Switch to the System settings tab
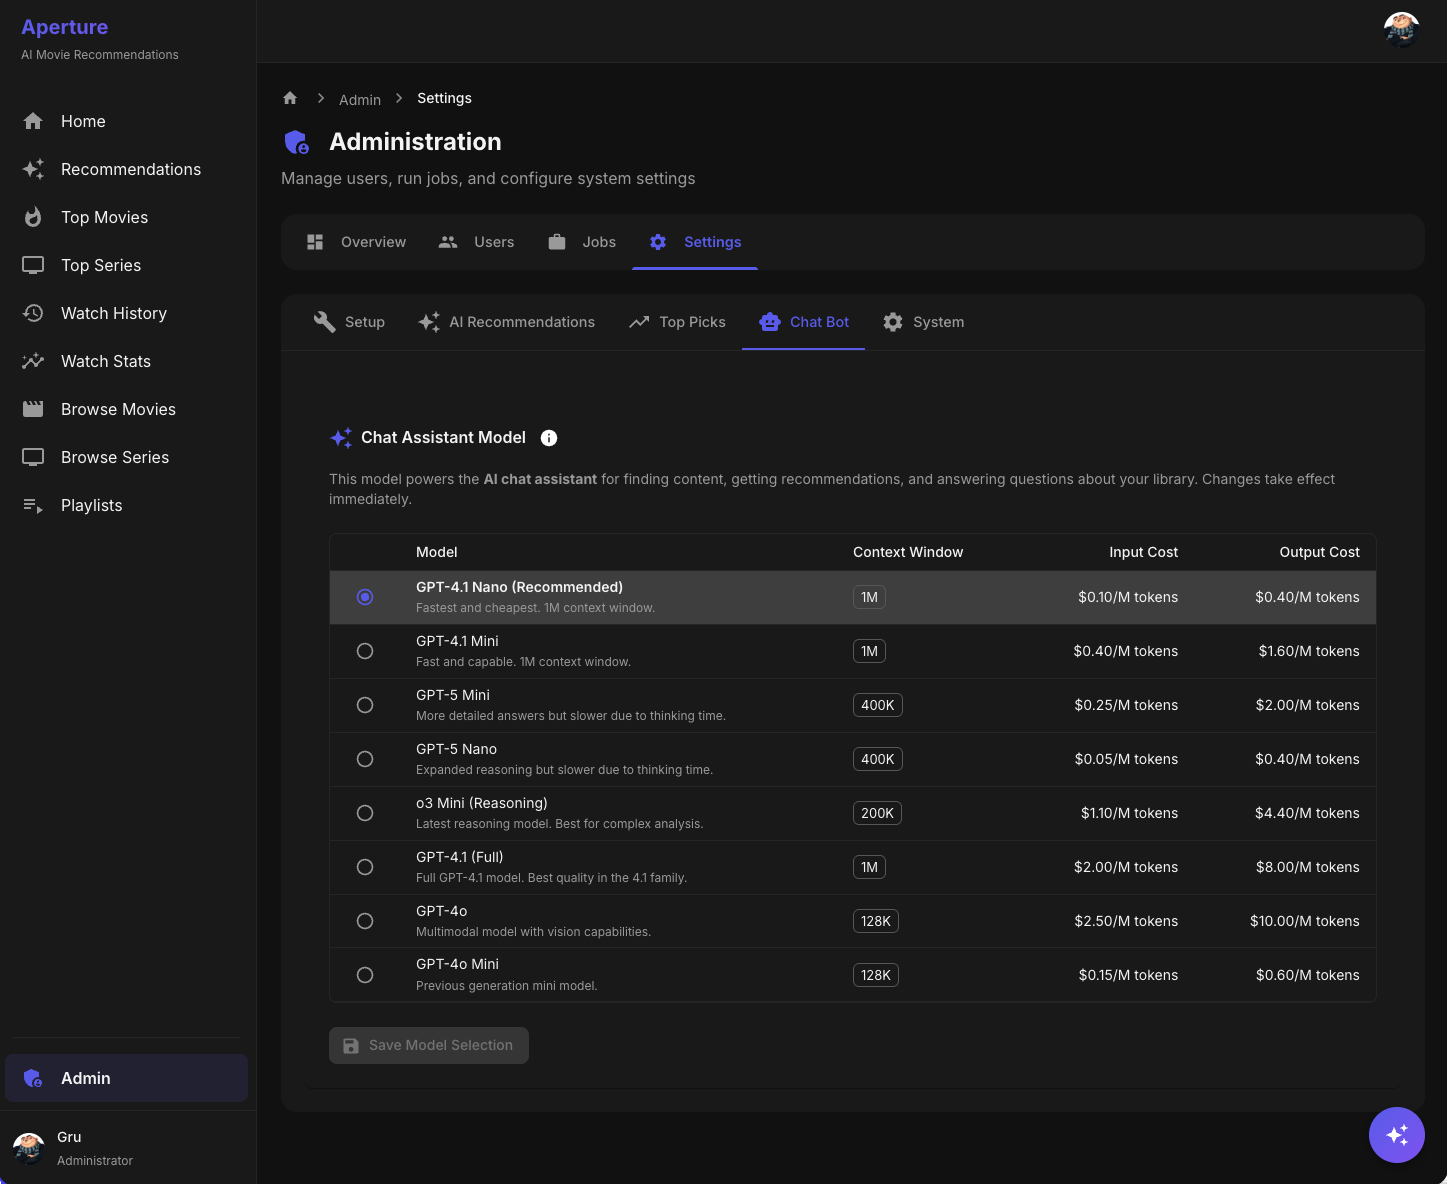The image size is (1447, 1184). click(923, 322)
